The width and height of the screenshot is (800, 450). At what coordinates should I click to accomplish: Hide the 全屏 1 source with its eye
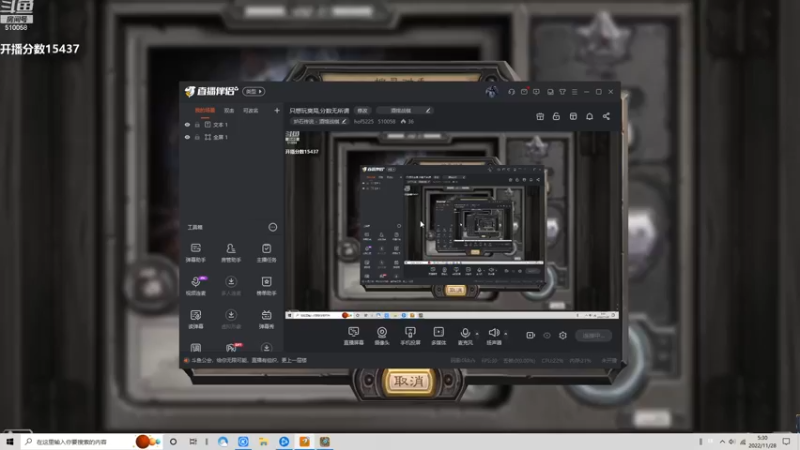click(187, 137)
